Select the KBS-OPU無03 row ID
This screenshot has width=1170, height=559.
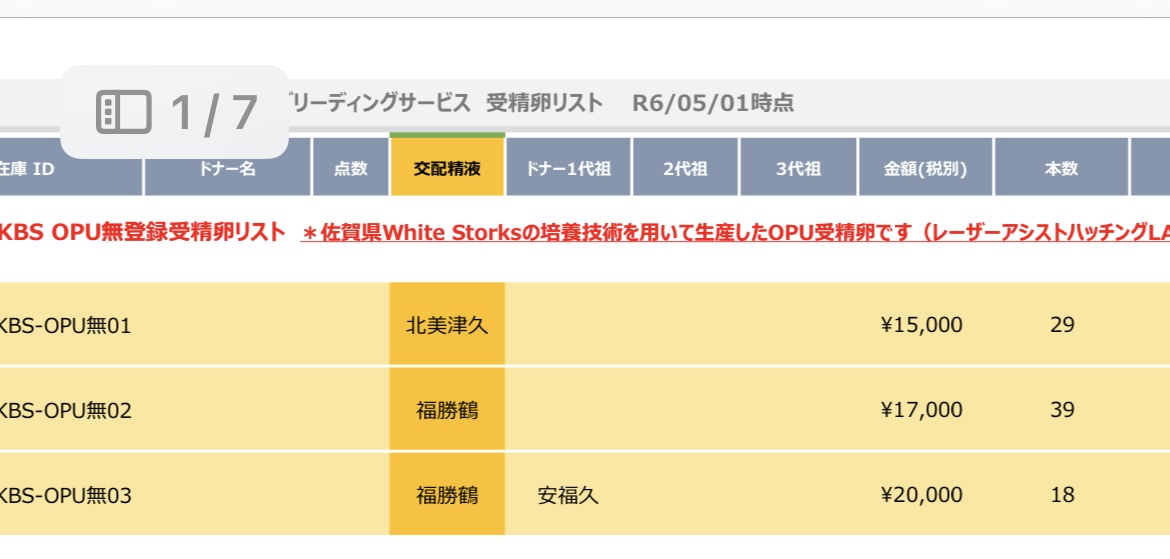(x=66, y=495)
